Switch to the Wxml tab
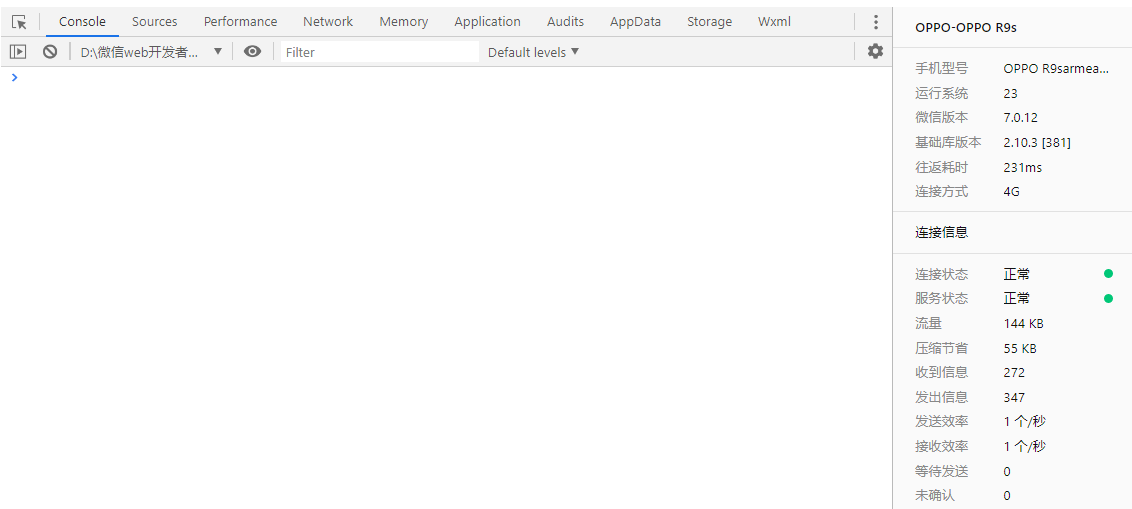The height and width of the screenshot is (509, 1132). click(774, 22)
